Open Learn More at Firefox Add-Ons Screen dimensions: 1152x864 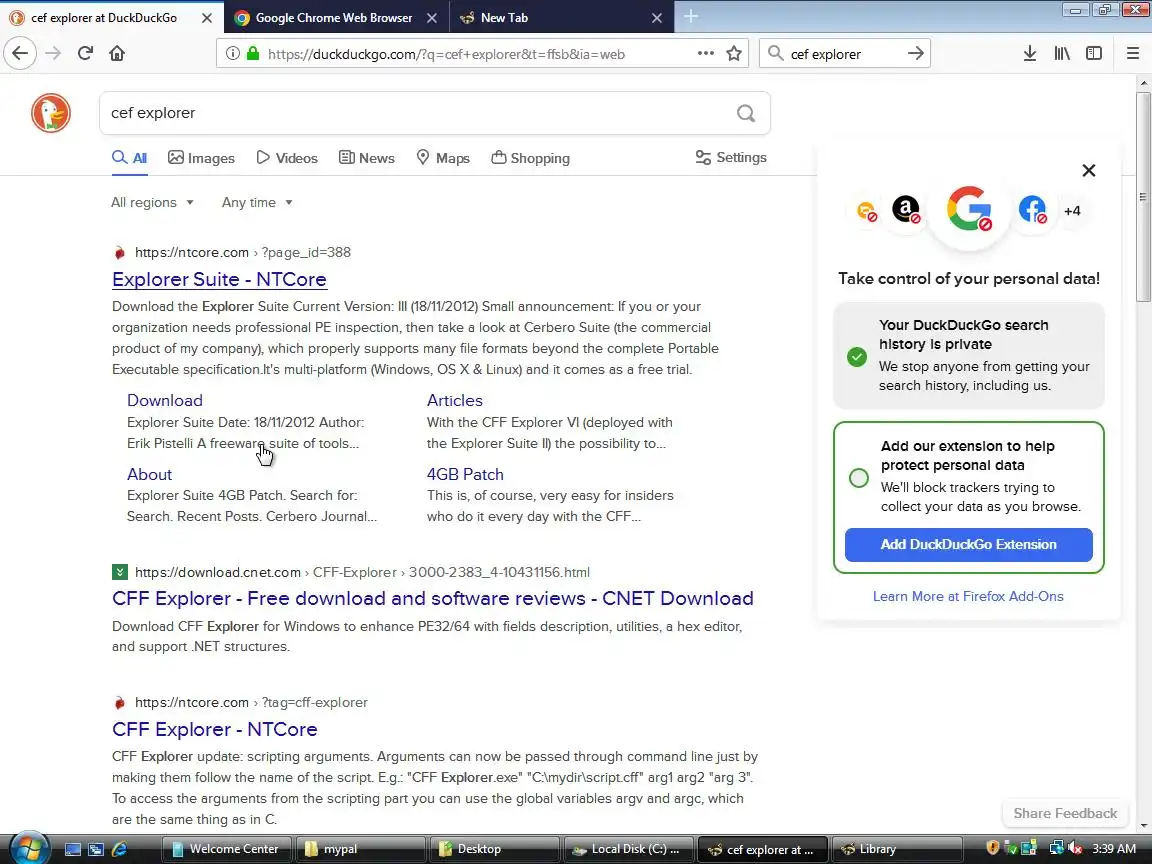(968, 597)
